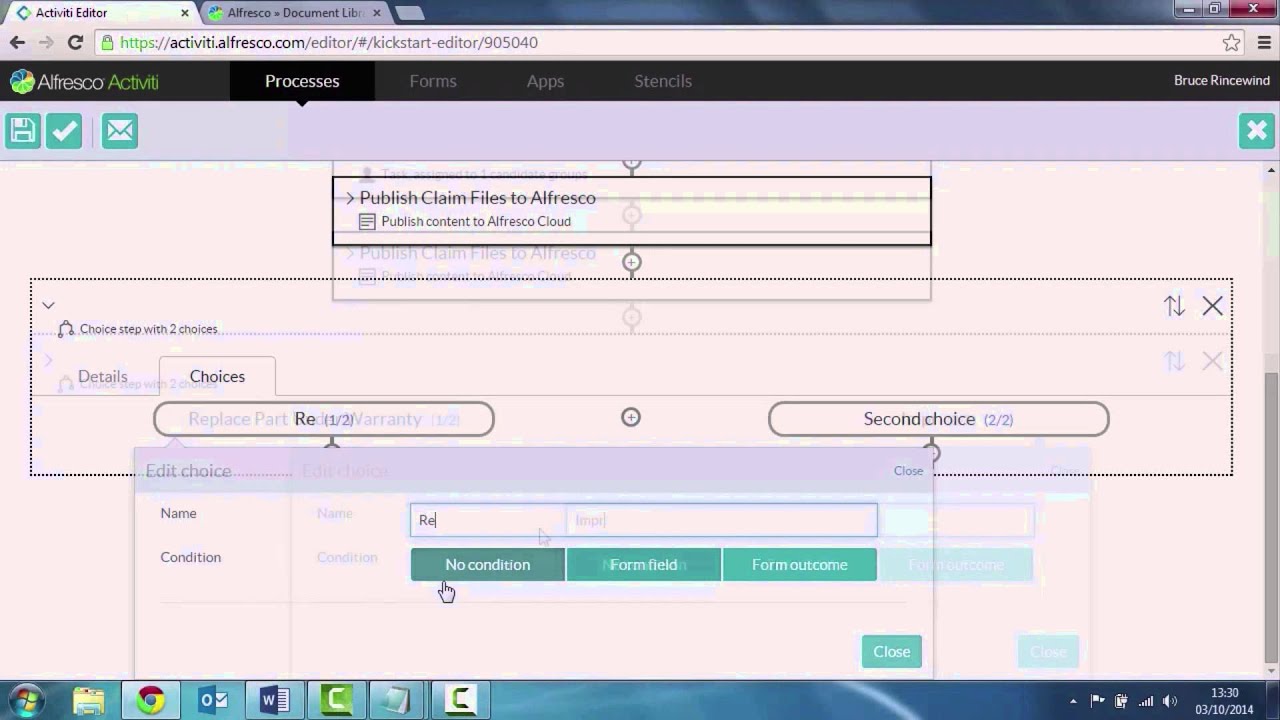Select the 'Second choice (2/2)' pill
1280x720 pixels.
938,419
